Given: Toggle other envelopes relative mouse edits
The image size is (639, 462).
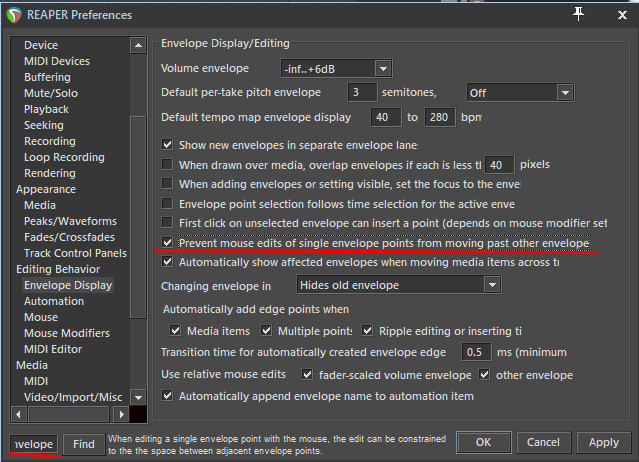Looking at the screenshot, I should tap(484, 374).
